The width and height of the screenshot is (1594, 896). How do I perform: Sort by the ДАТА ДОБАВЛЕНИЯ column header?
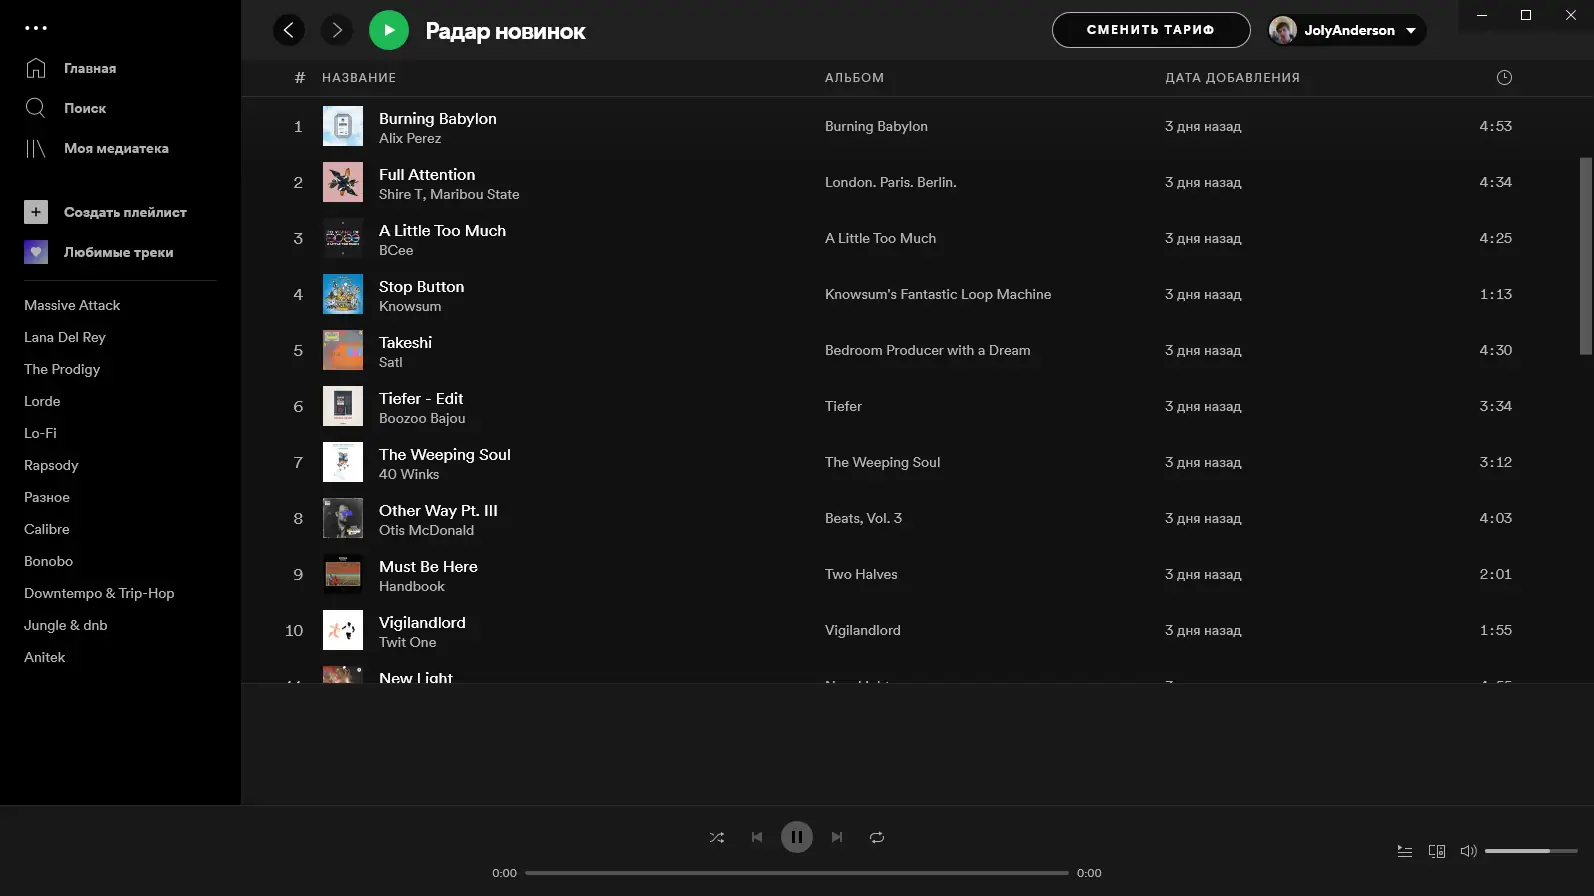1233,78
